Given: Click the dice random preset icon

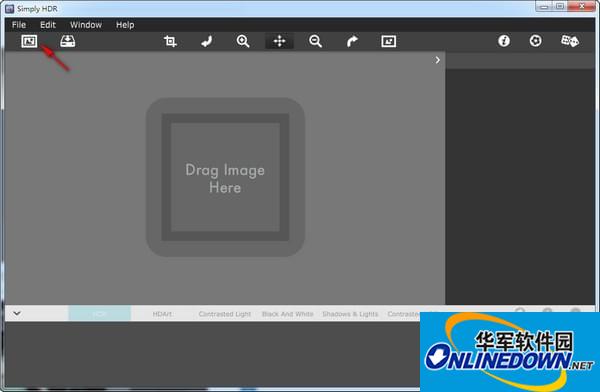Looking at the screenshot, I should pyautogui.click(x=570, y=41).
